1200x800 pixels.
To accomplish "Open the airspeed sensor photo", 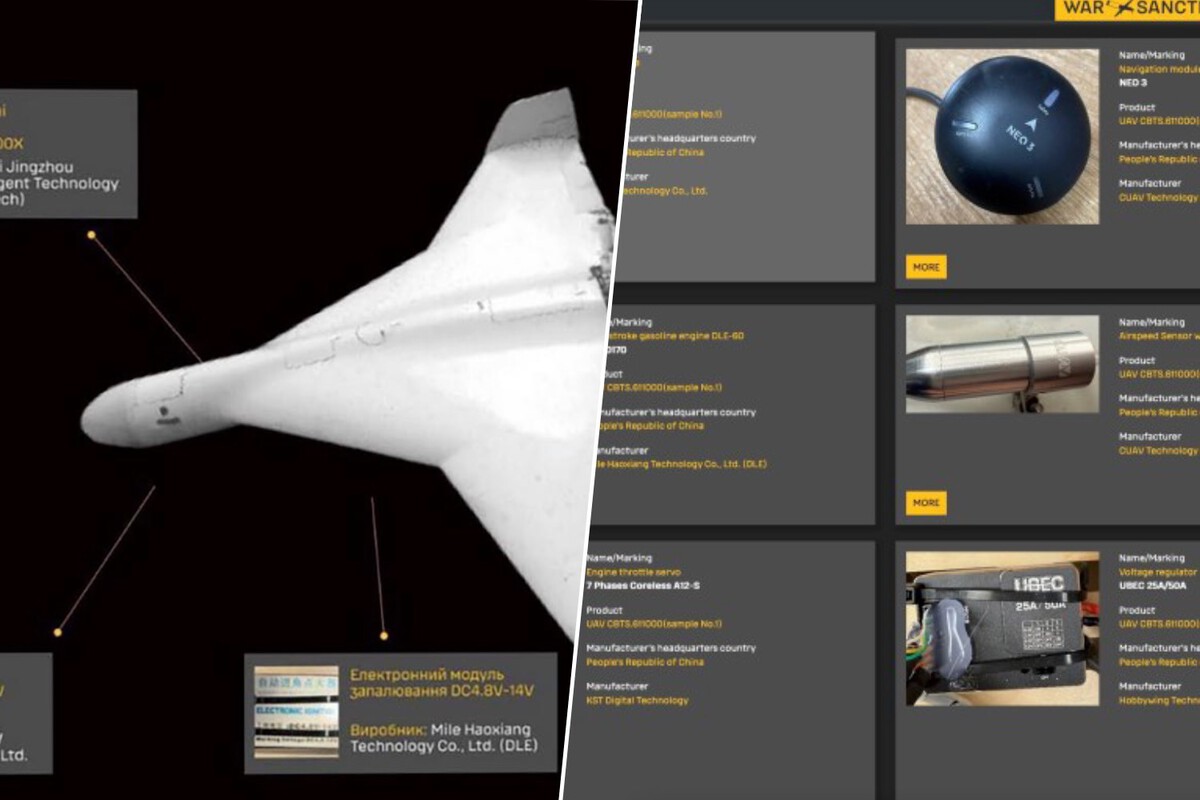I will click(1001, 364).
